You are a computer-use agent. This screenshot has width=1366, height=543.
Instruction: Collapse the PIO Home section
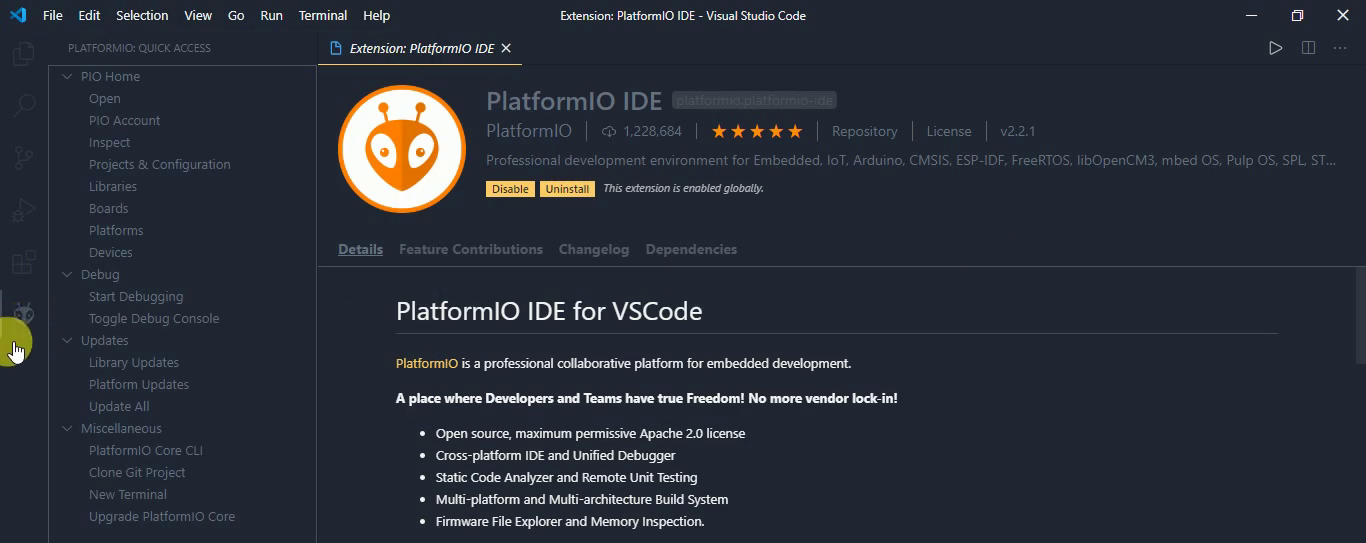coord(68,76)
